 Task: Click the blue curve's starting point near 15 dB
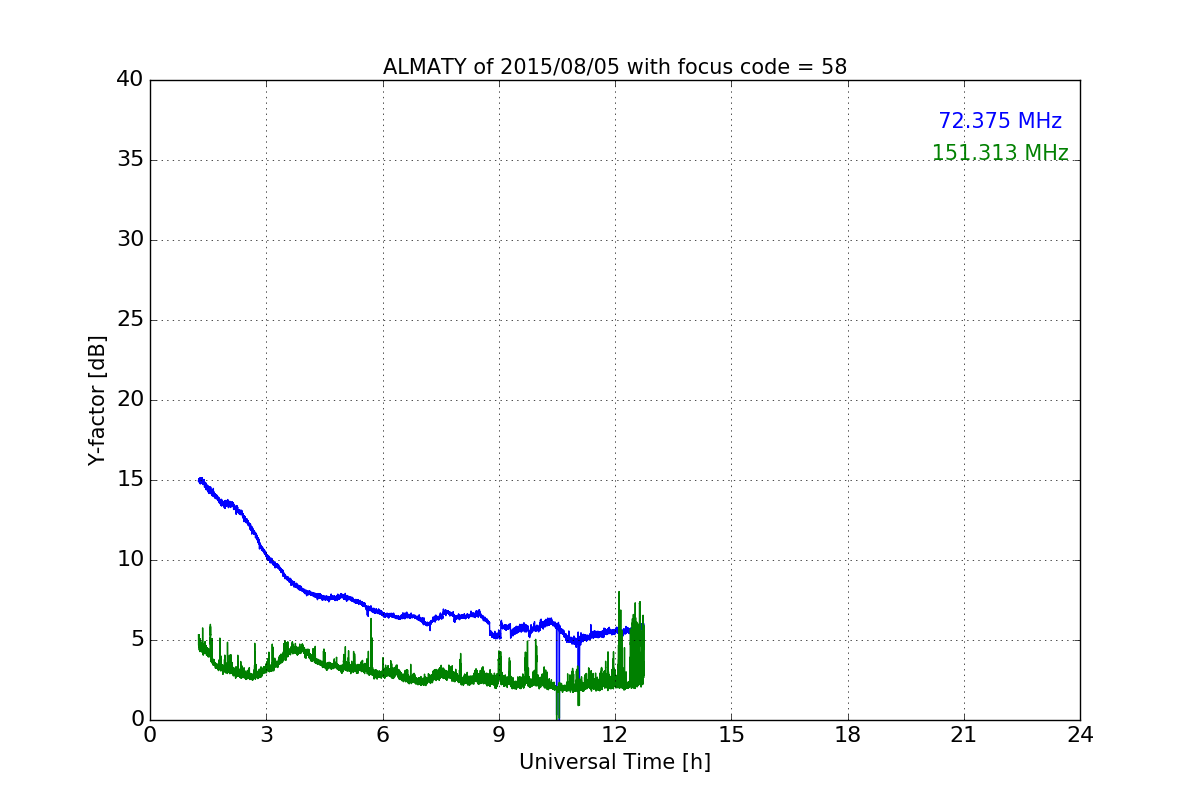pyautogui.click(x=200, y=480)
